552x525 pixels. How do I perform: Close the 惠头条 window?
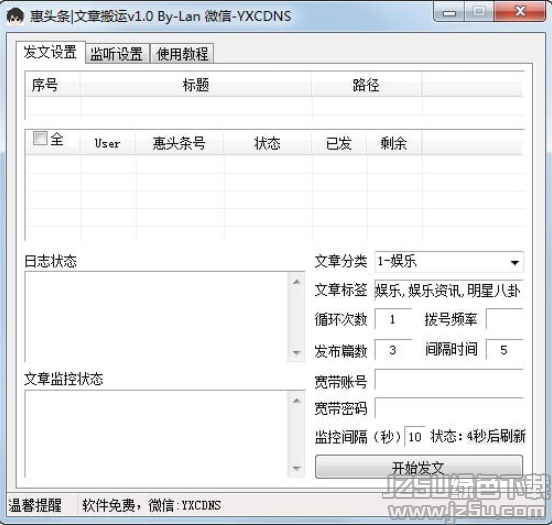pyautogui.click(x=520, y=12)
